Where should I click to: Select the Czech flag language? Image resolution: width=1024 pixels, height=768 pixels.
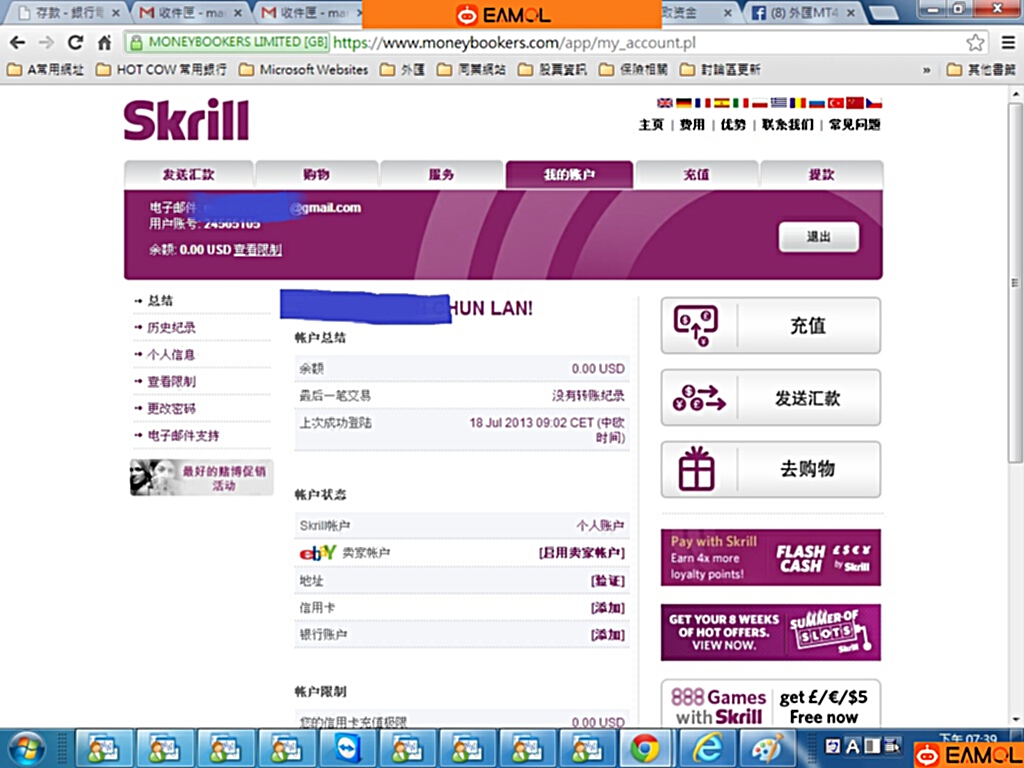[873, 103]
